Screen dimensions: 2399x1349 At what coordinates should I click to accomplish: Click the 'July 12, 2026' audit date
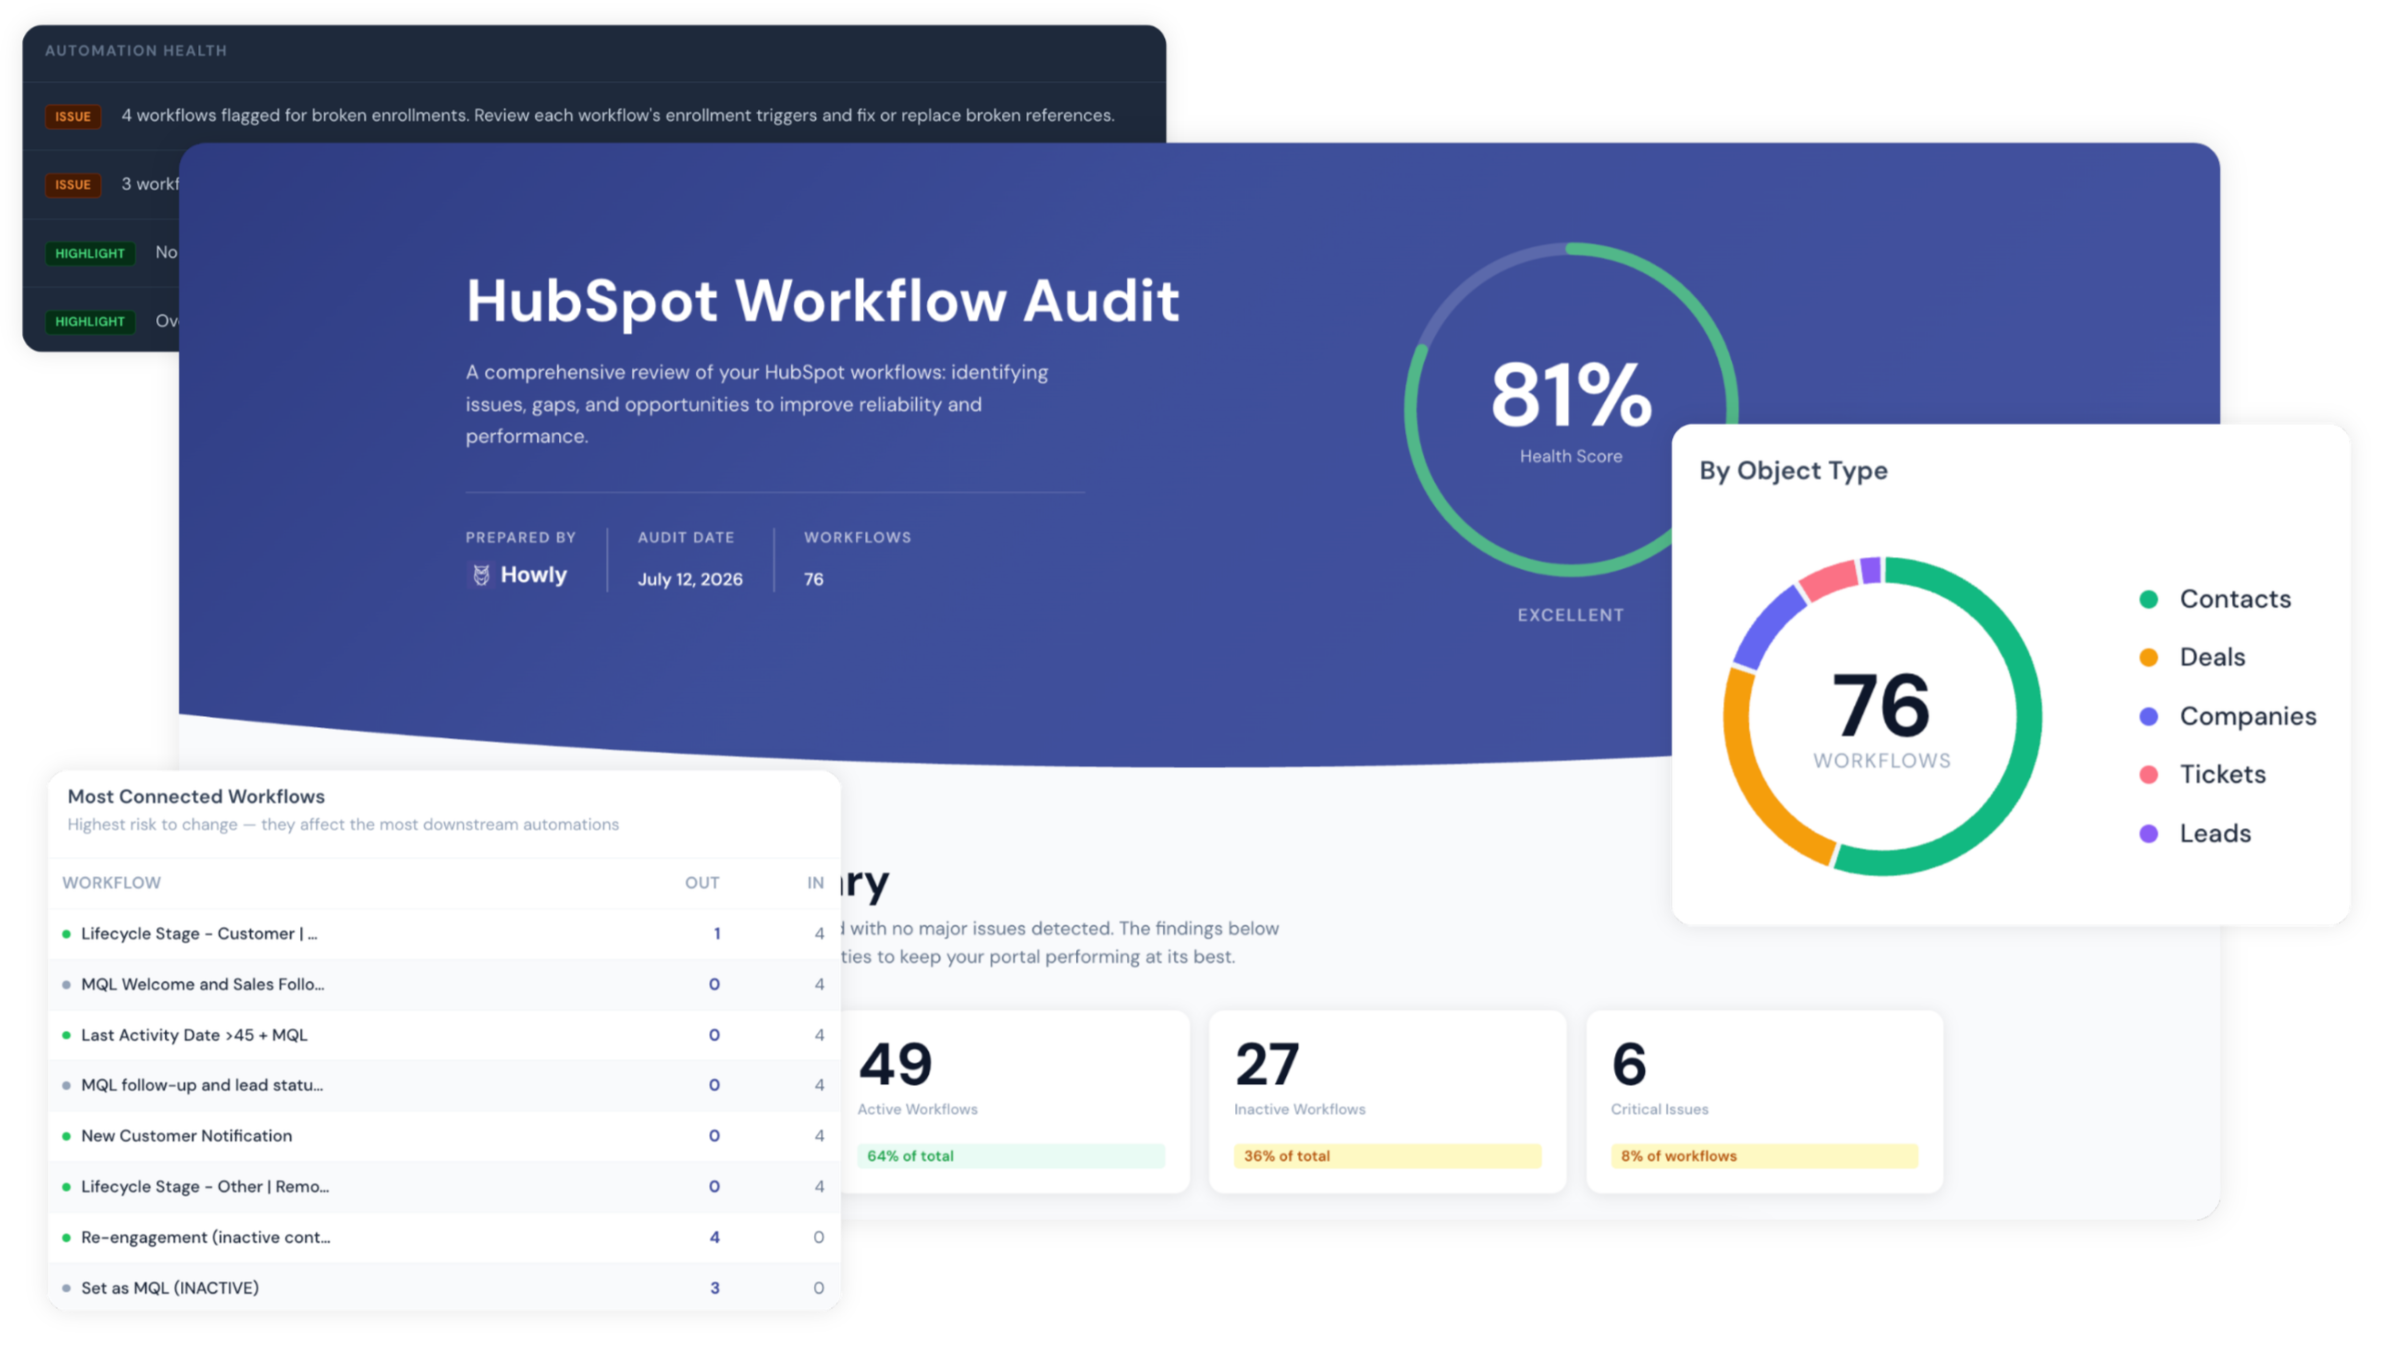[690, 580]
